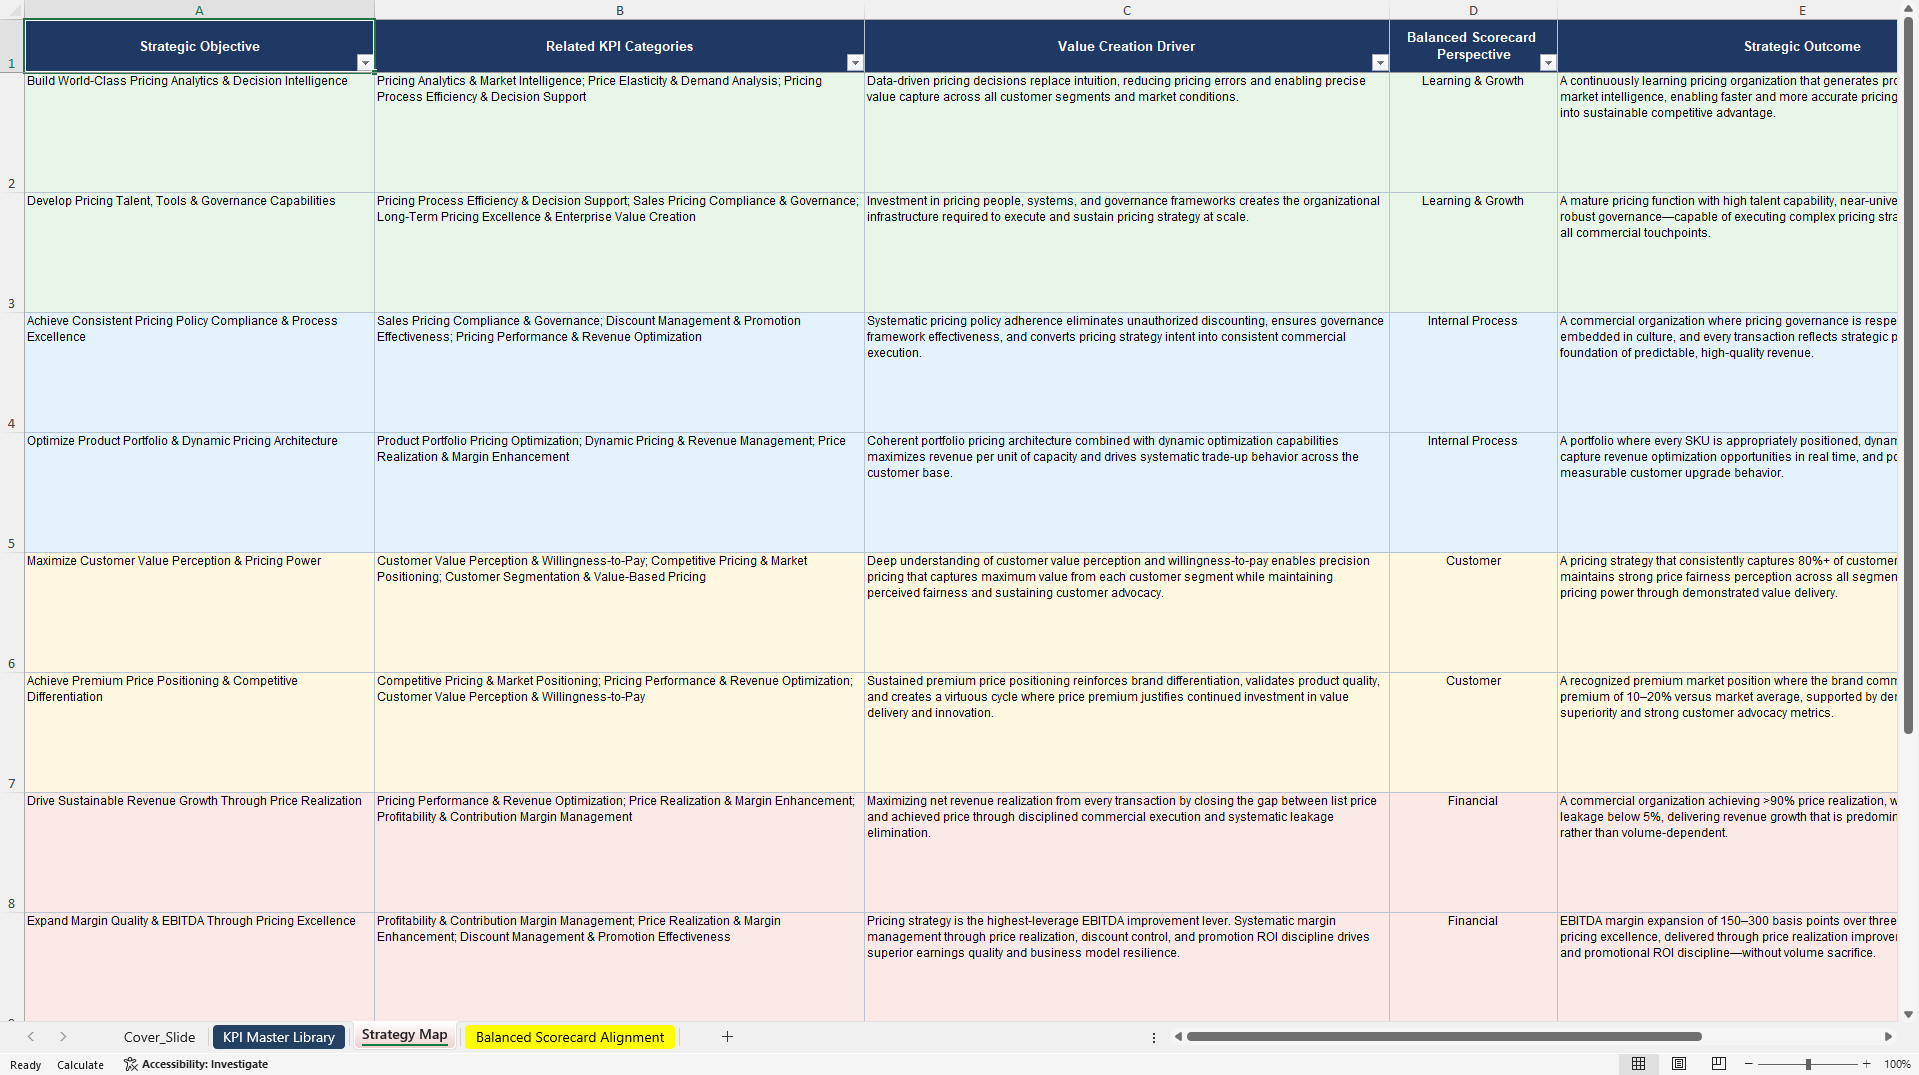This screenshot has height=1075, width=1919.
Task: Open the Related KPI Categories filter dropdown
Action: 855,63
